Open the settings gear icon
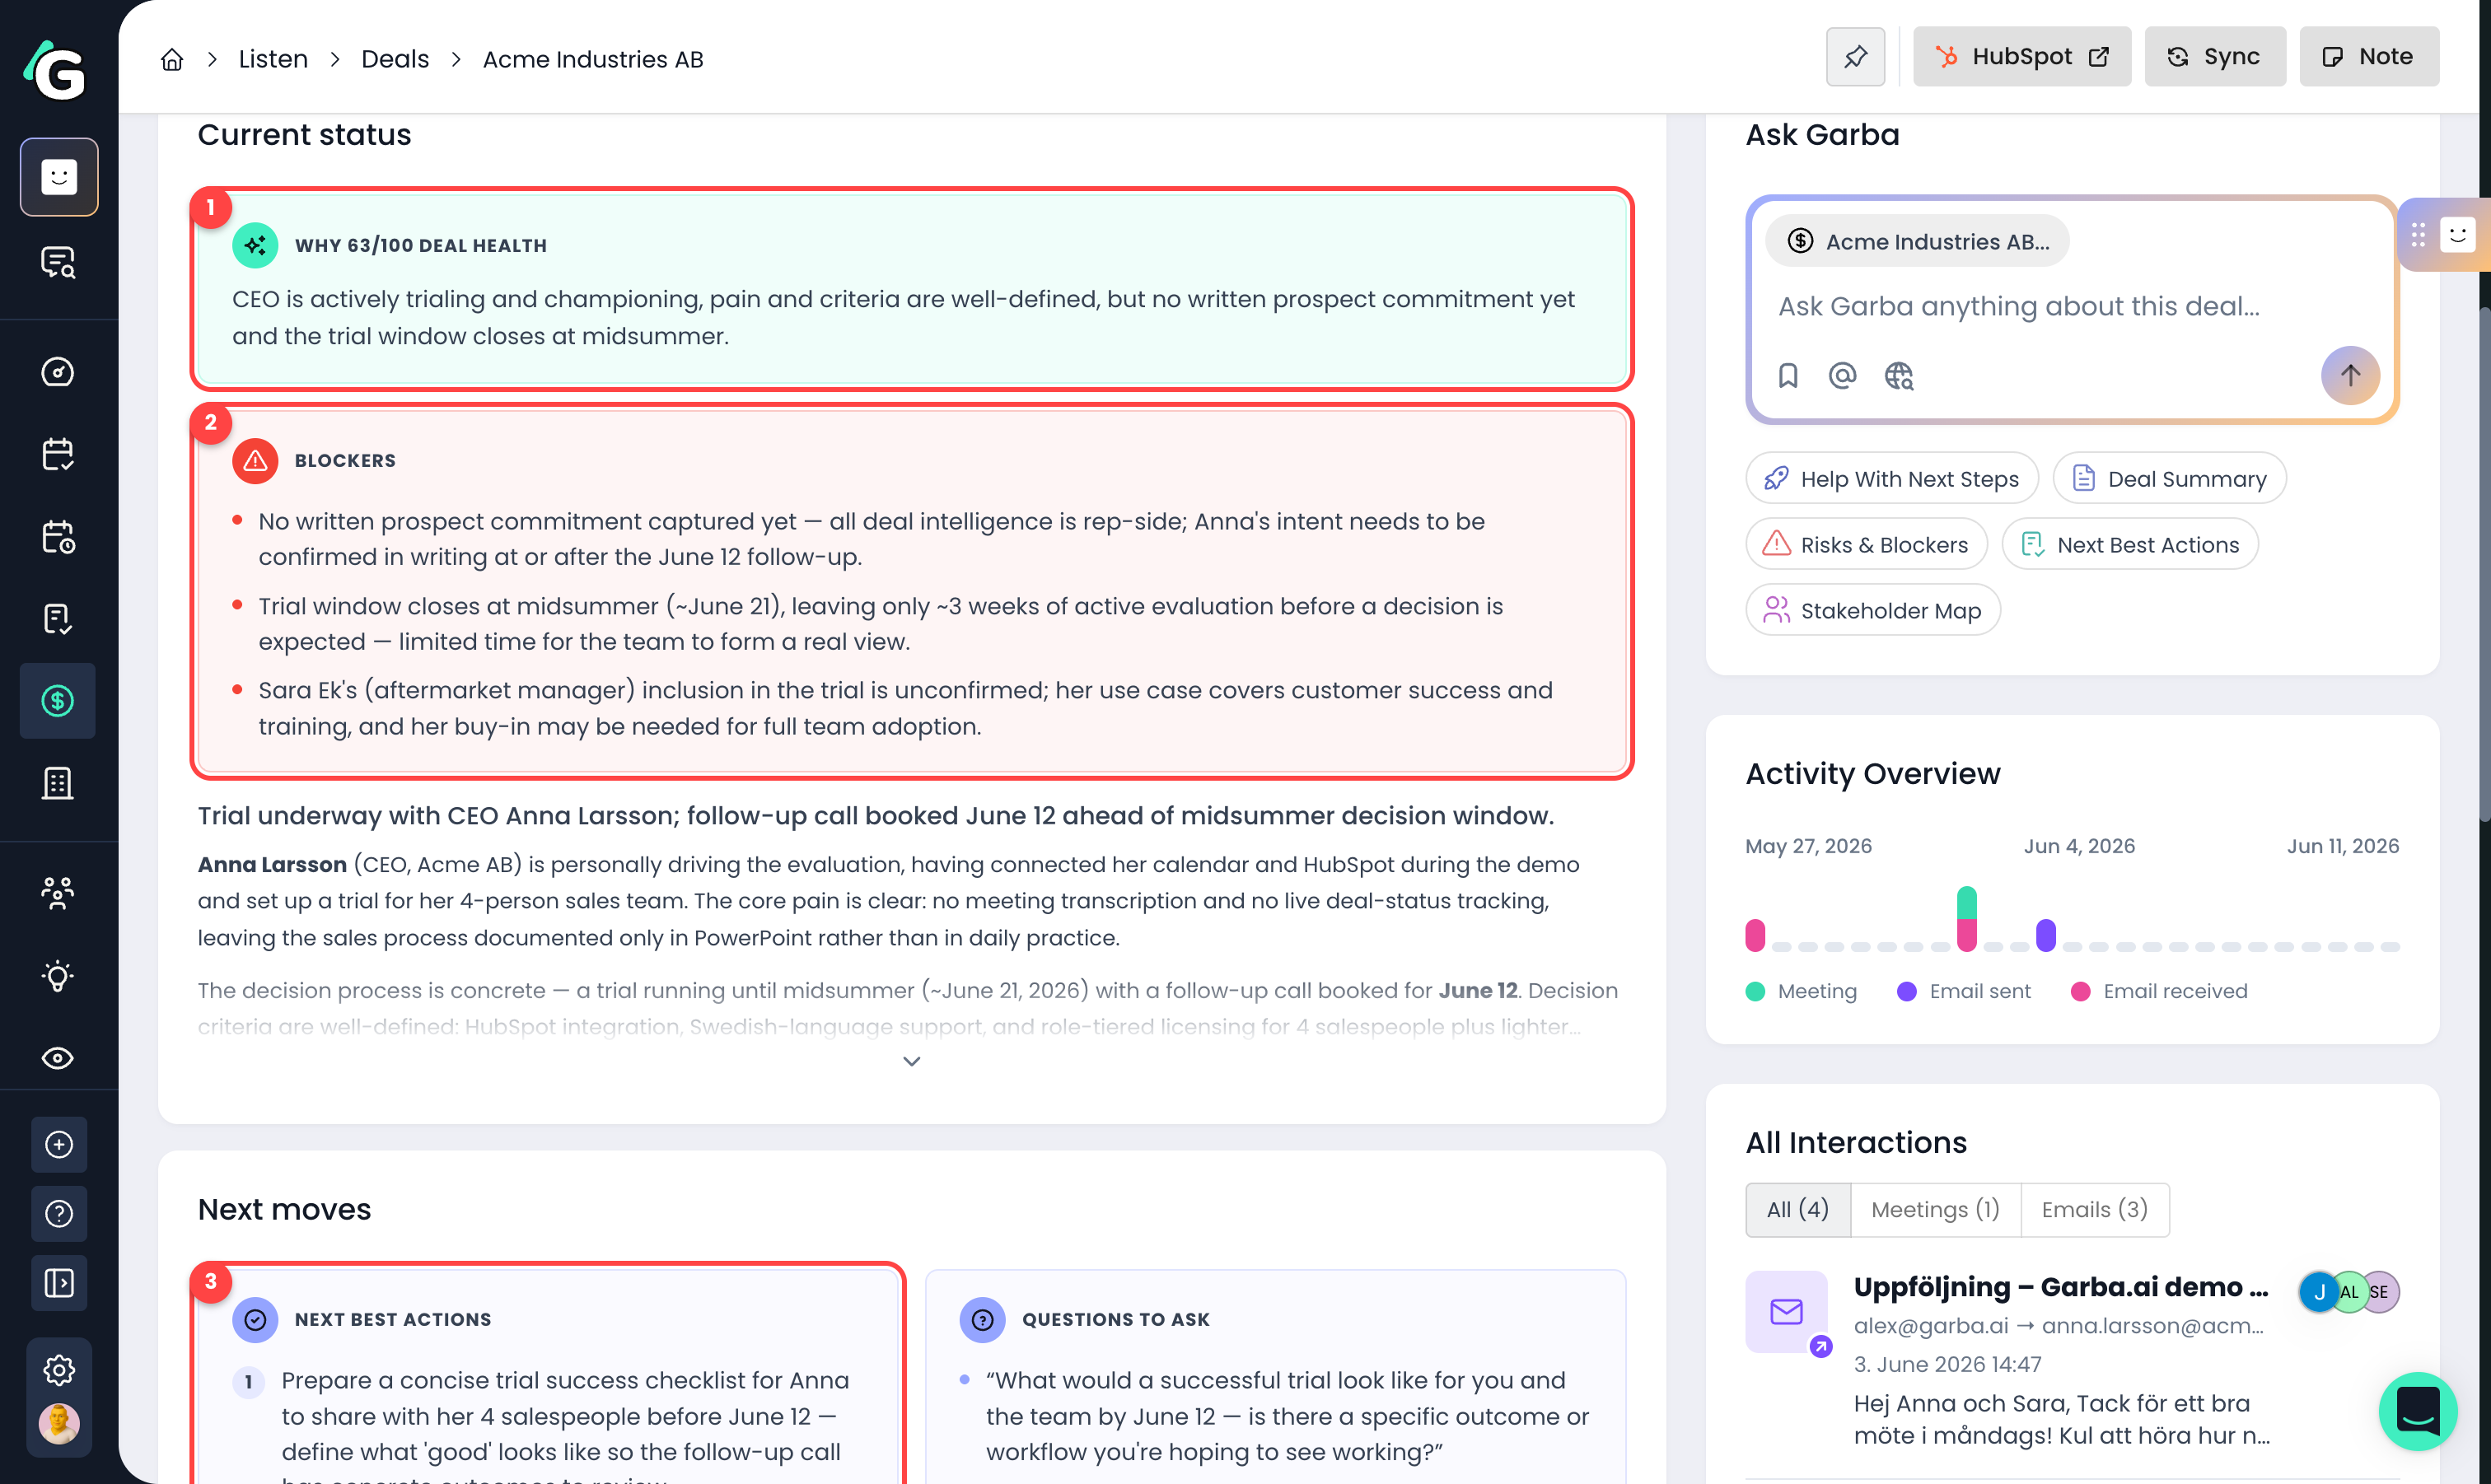Image resolution: width=2491 pixels, height=1484 pixels. click(x=59, y=1370)
